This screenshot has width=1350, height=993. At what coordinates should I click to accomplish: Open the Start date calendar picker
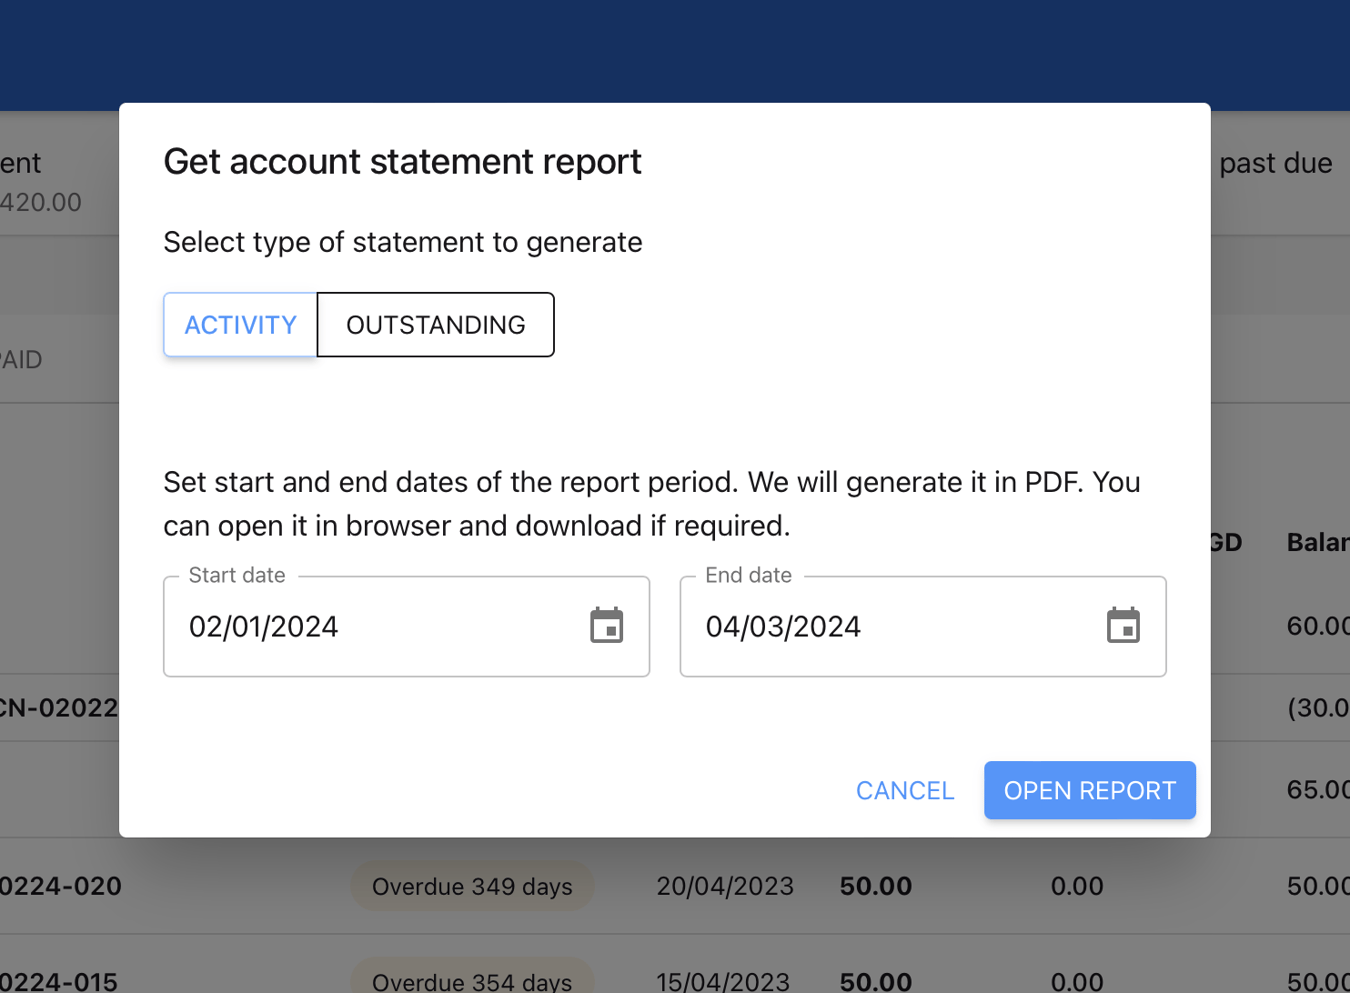pos(606,626)
